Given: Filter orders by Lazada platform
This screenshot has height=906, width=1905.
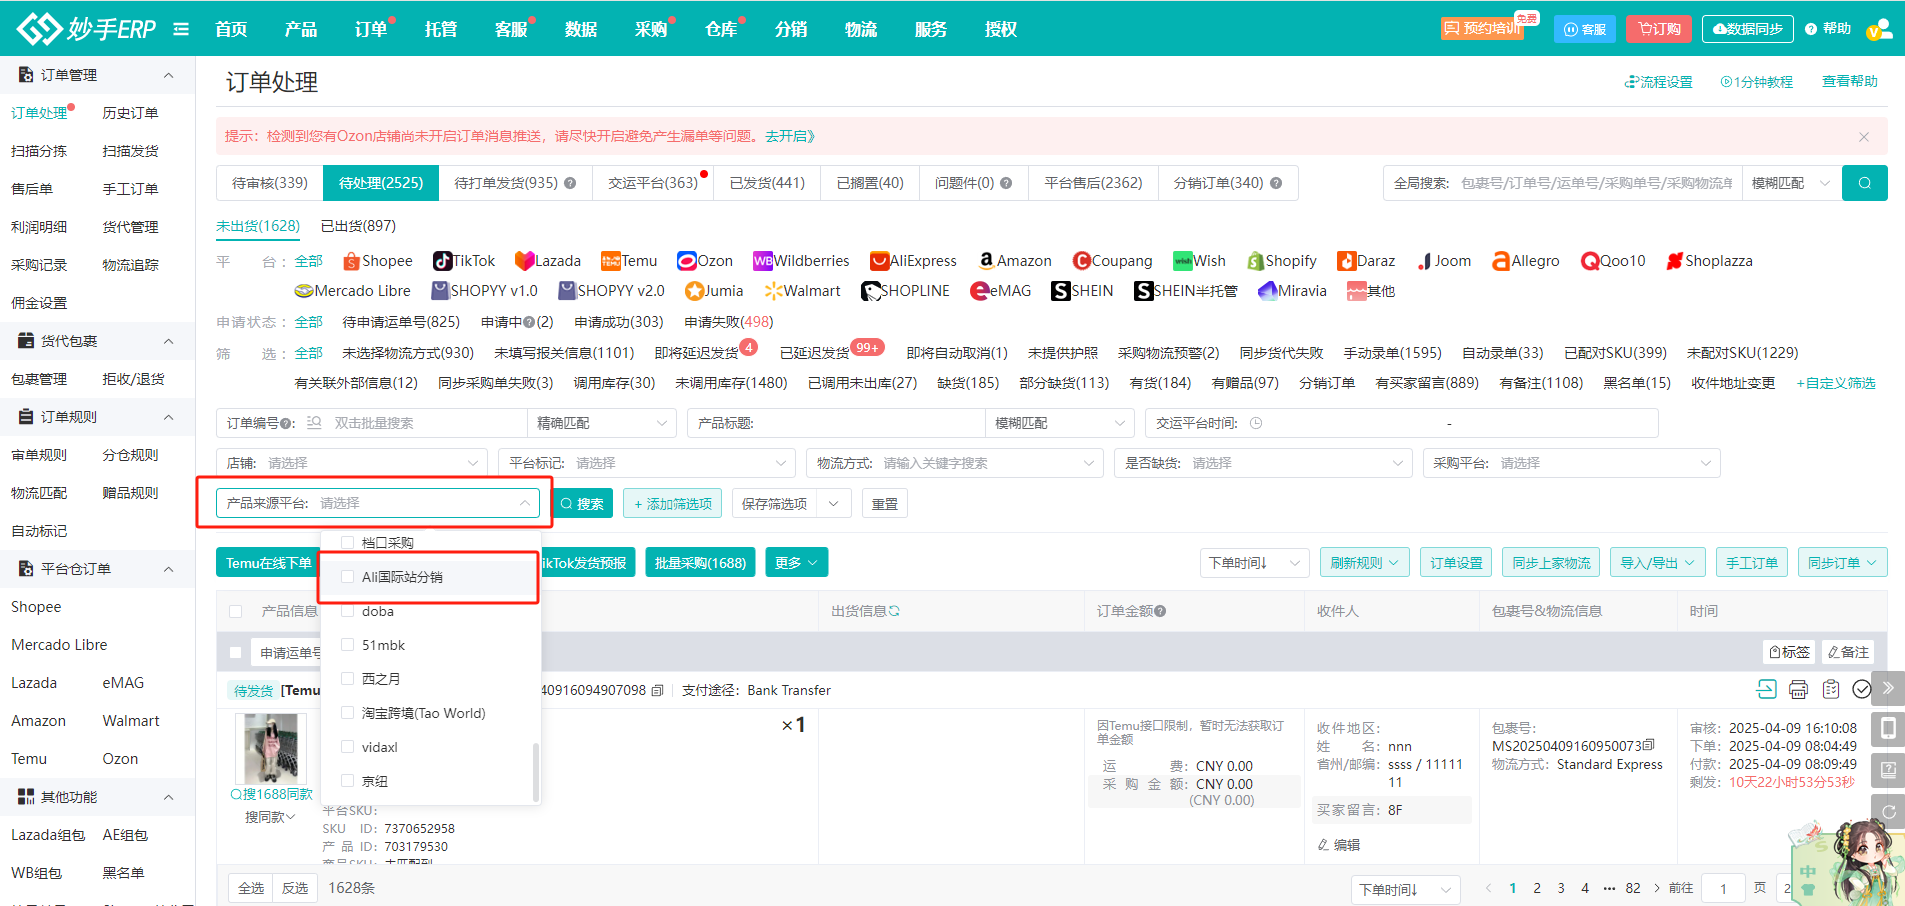Looking at the screenshot, I should point(547,261).
